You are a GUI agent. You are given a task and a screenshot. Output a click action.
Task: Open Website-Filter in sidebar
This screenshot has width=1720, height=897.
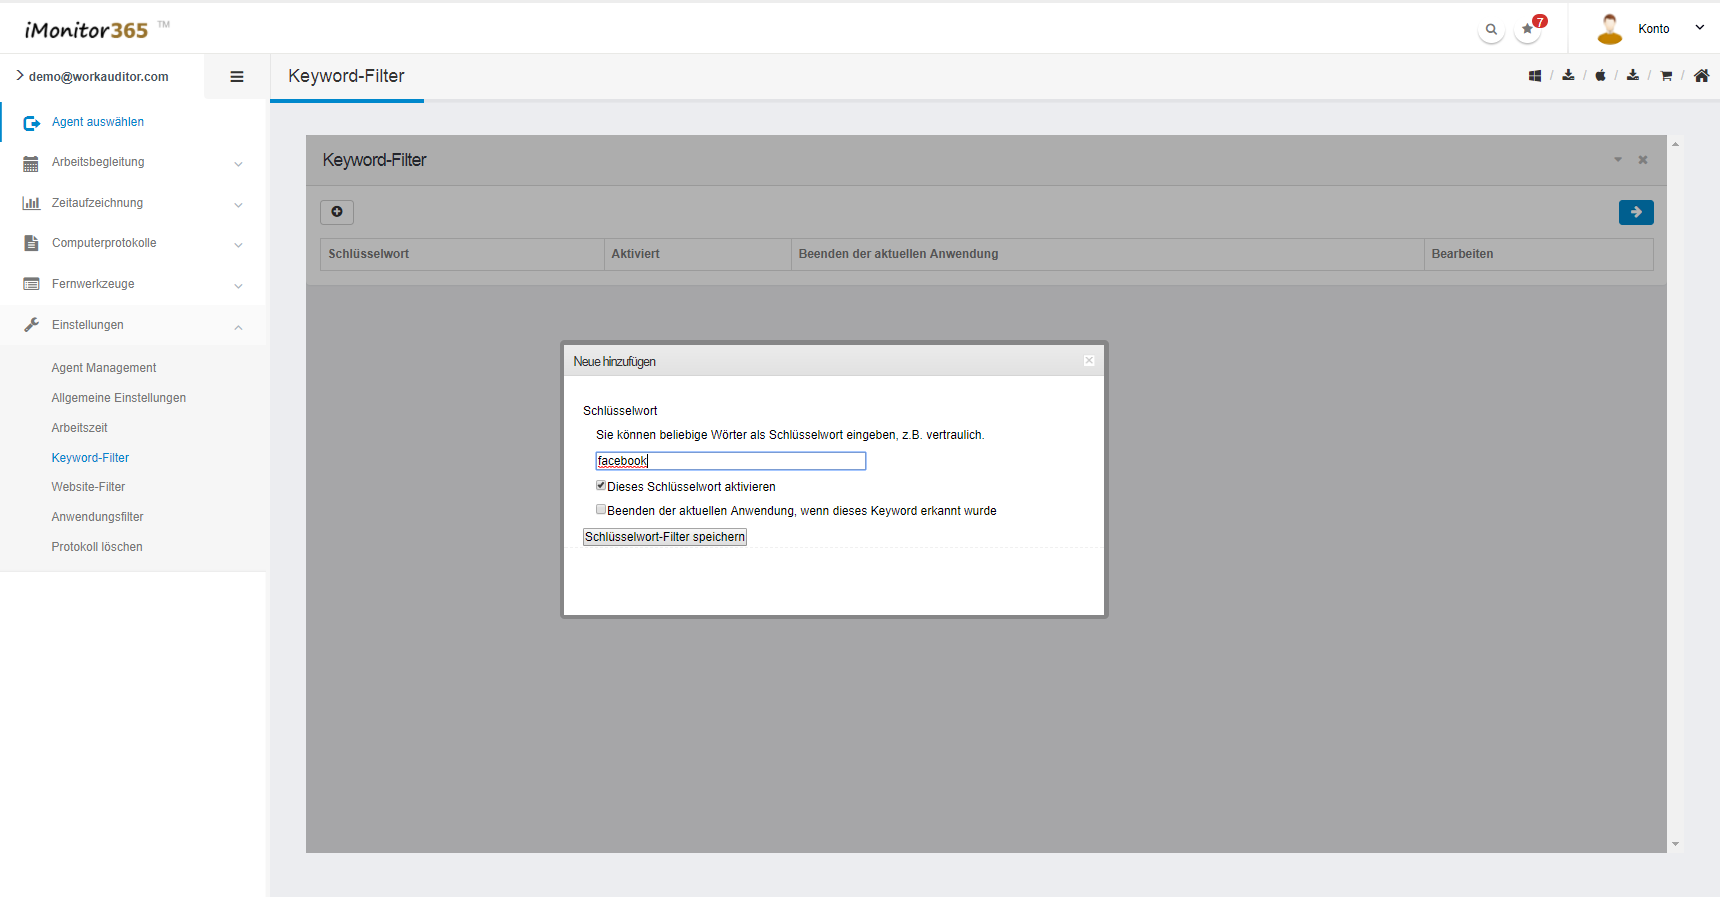pyautogui.click(x=88, y=487)
